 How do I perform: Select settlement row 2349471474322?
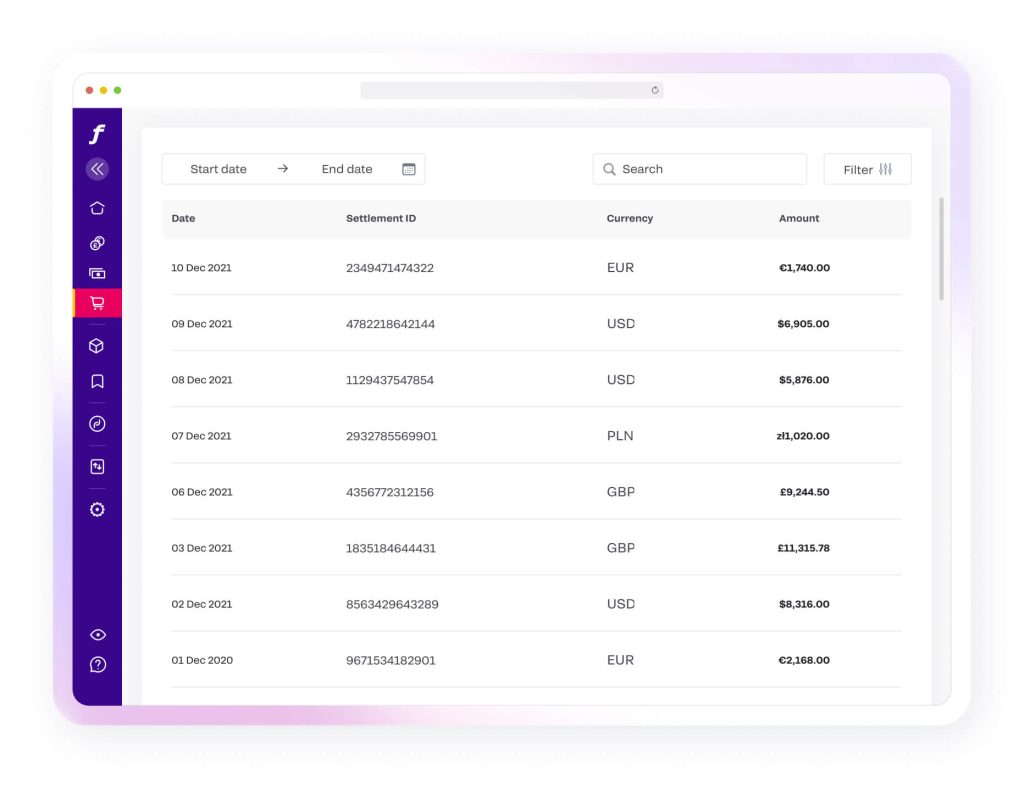(390, 268)
